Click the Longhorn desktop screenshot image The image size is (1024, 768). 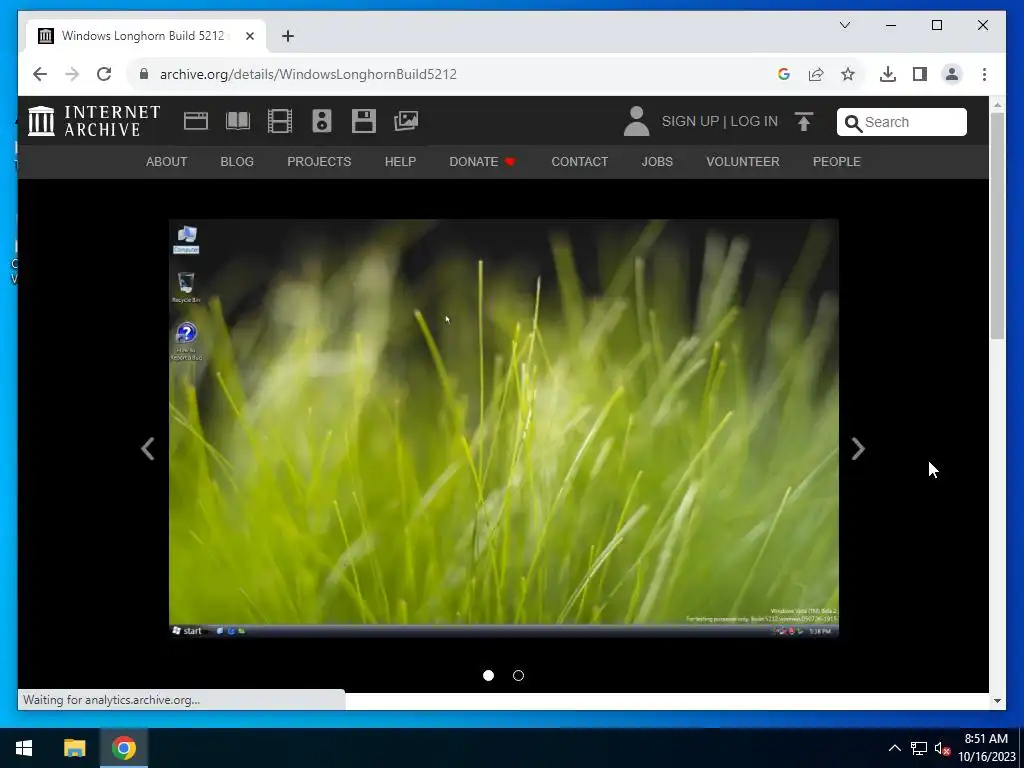pyautogui.click(x=504, y=428)
